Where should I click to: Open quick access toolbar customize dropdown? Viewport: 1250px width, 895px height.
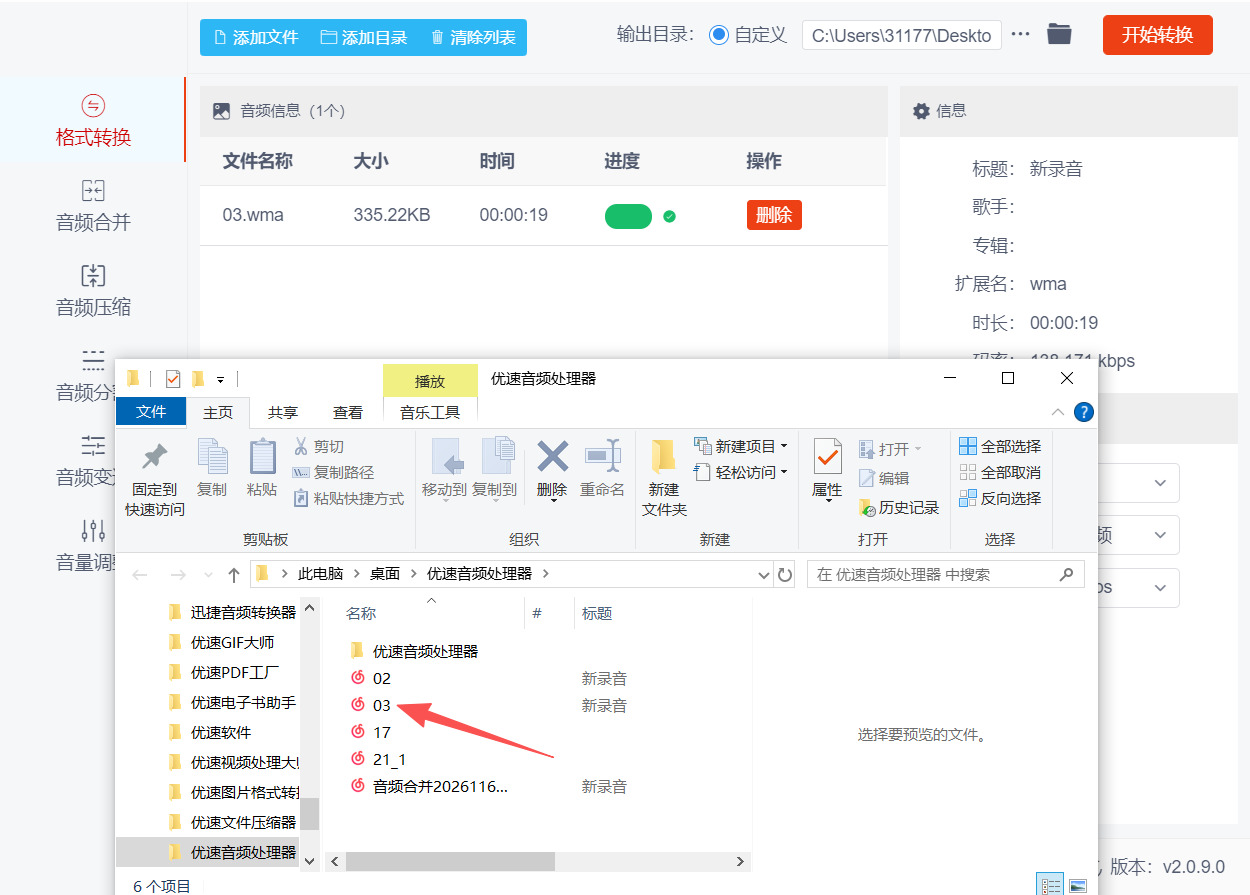(x=220, y=379)
